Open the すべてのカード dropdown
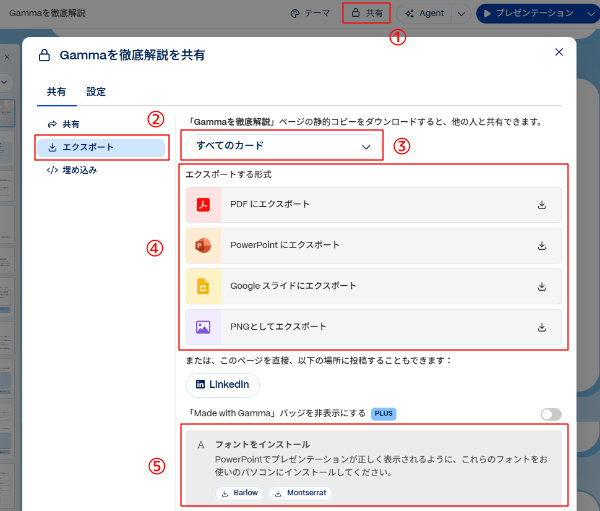 coord(283,146)
